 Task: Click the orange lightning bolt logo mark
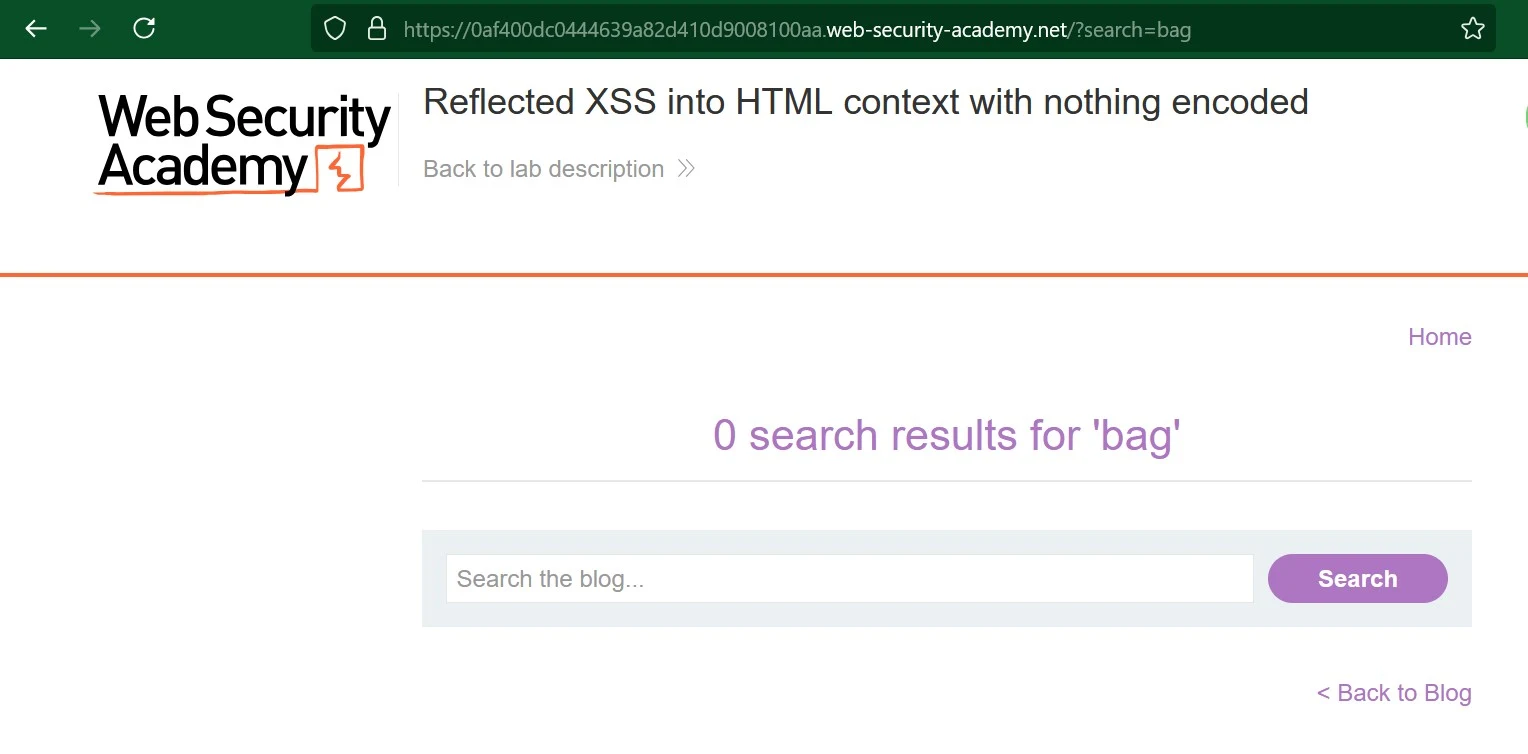tap(341, 169)
